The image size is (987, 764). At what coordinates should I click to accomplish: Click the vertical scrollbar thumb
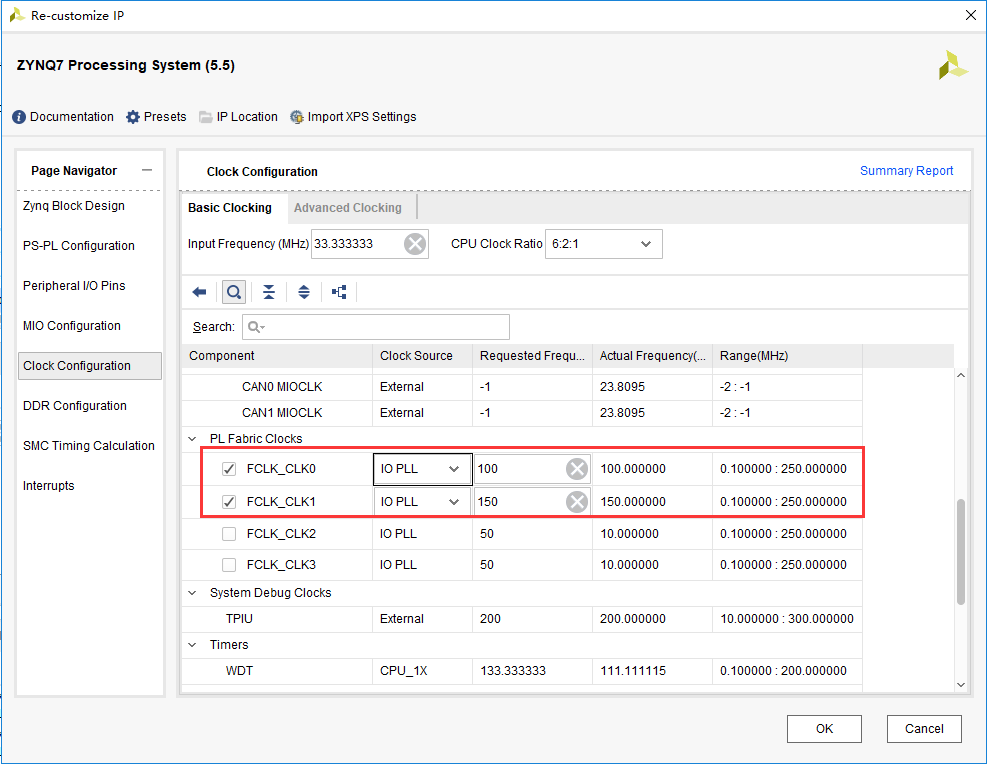[x=961, y=551]
